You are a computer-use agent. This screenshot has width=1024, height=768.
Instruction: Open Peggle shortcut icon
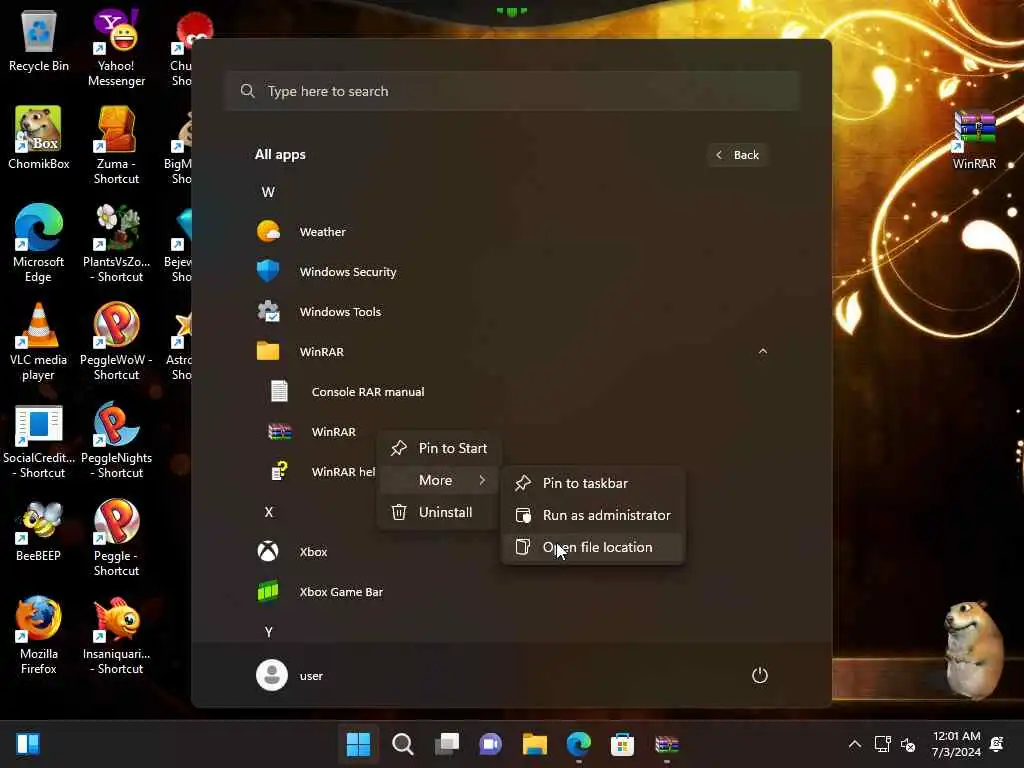(116, 538)
